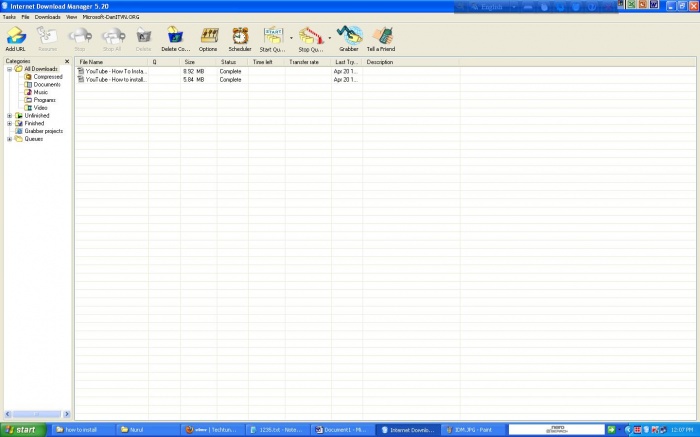
Task: Select the 8.92 MB YouTube download row
Action: (268, 71)
